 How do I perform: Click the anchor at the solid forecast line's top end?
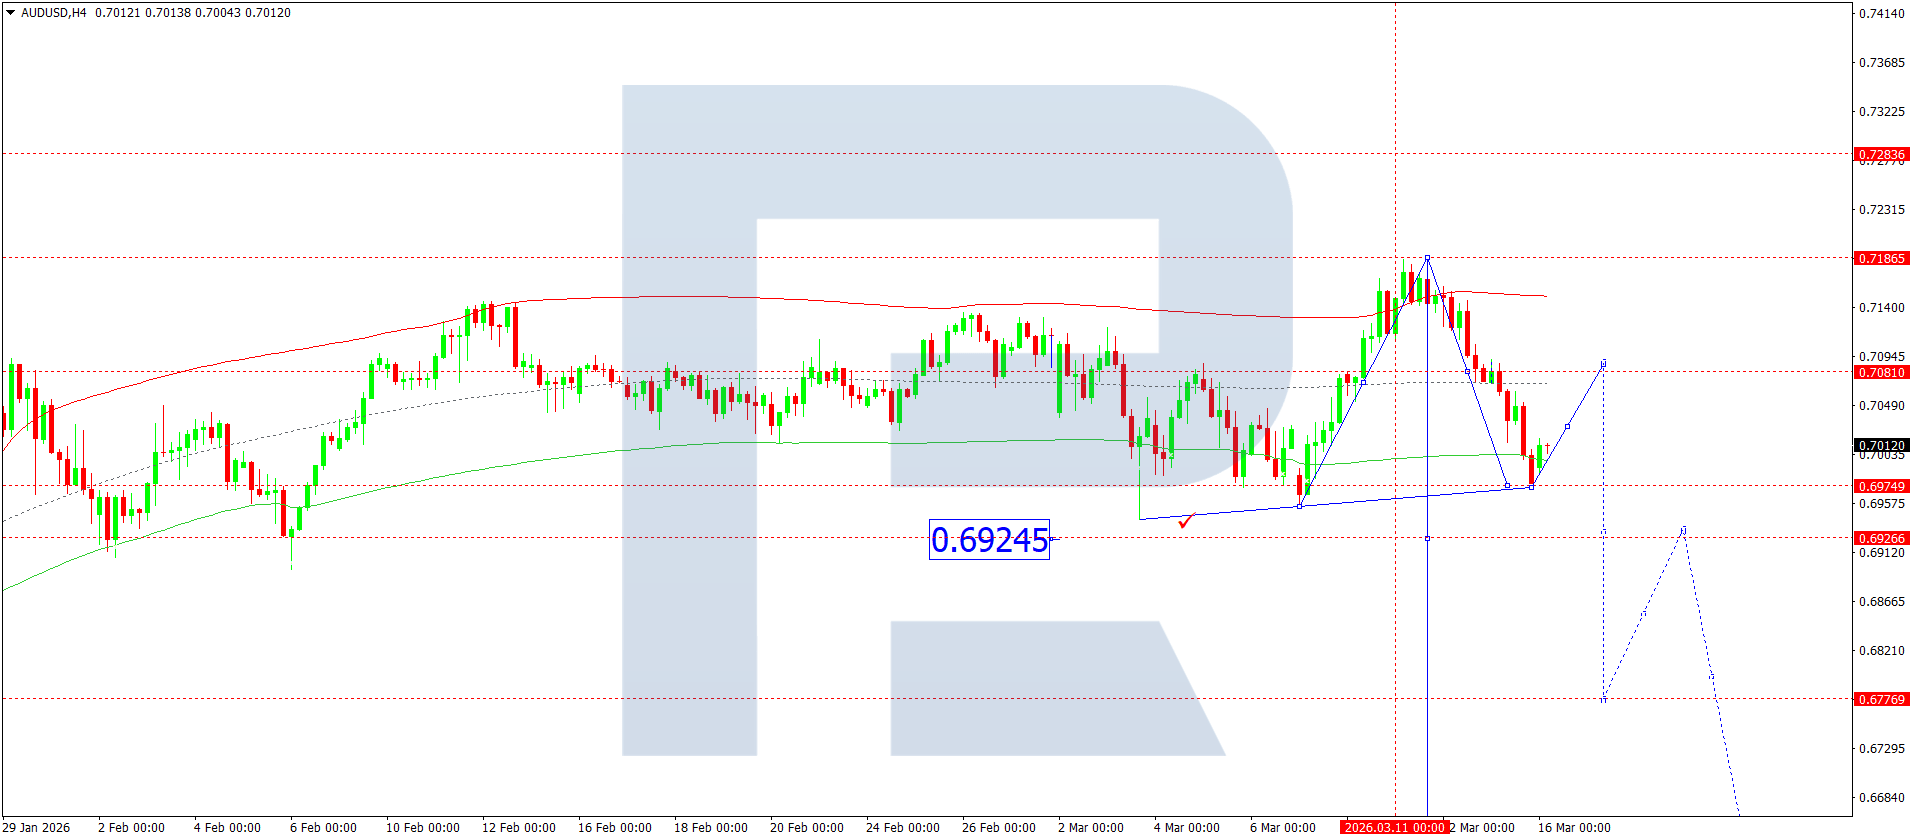(x=1604, y=363)
